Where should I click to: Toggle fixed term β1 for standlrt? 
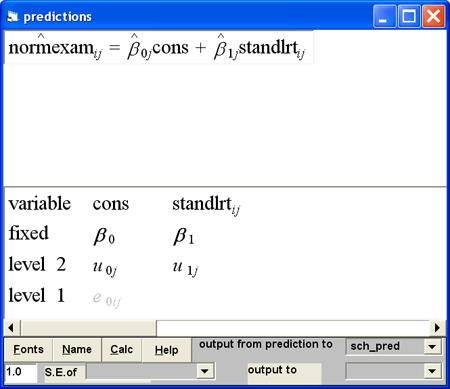point(183,236)
